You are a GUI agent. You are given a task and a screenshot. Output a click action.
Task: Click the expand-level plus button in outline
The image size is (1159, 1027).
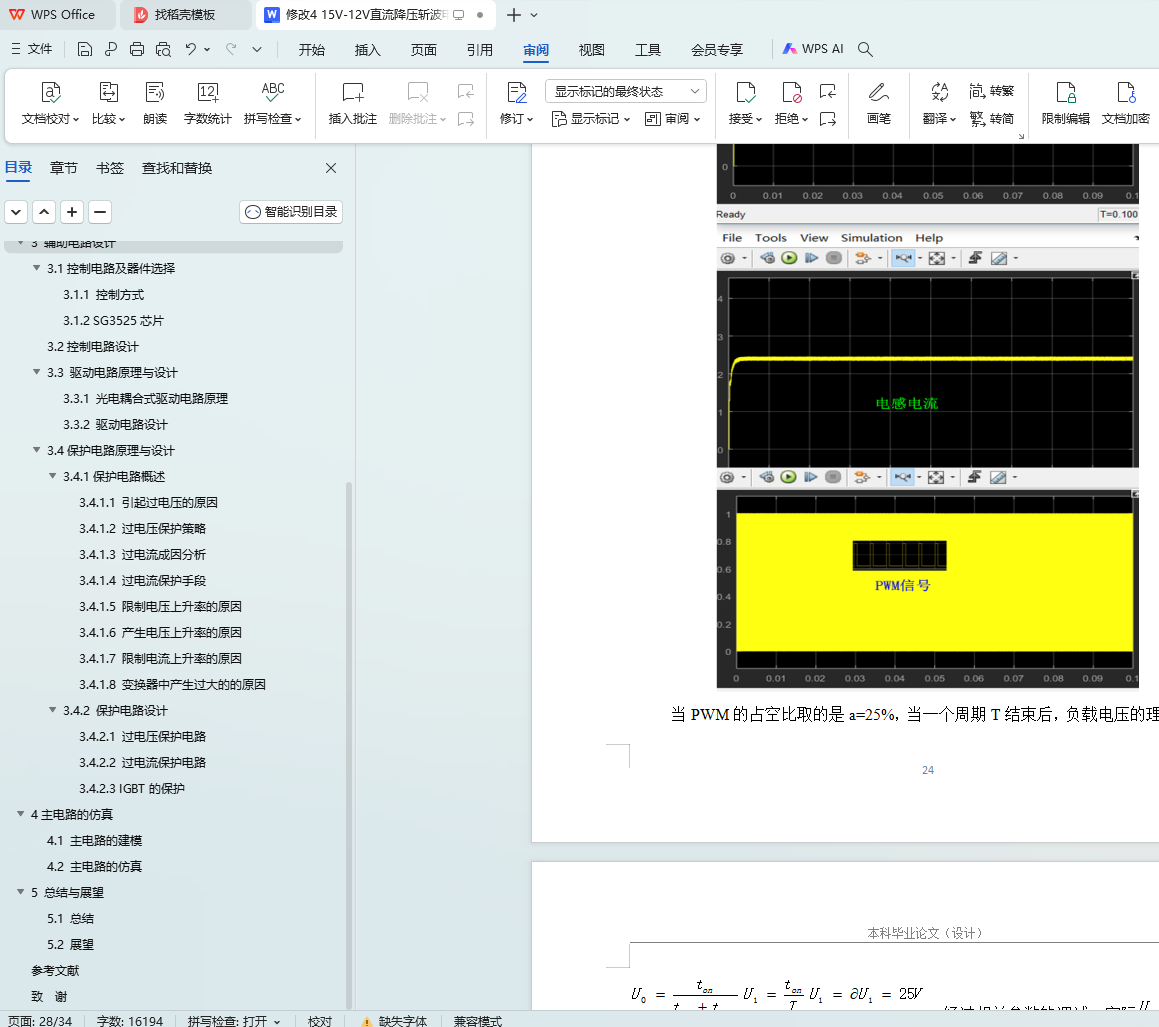tap(72, 212)
